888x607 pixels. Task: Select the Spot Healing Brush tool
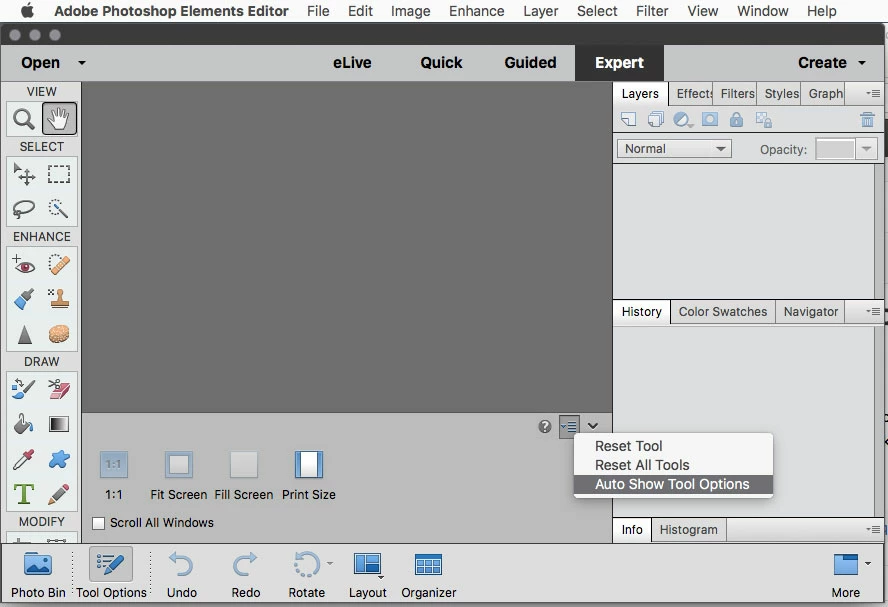coord(59,264)
